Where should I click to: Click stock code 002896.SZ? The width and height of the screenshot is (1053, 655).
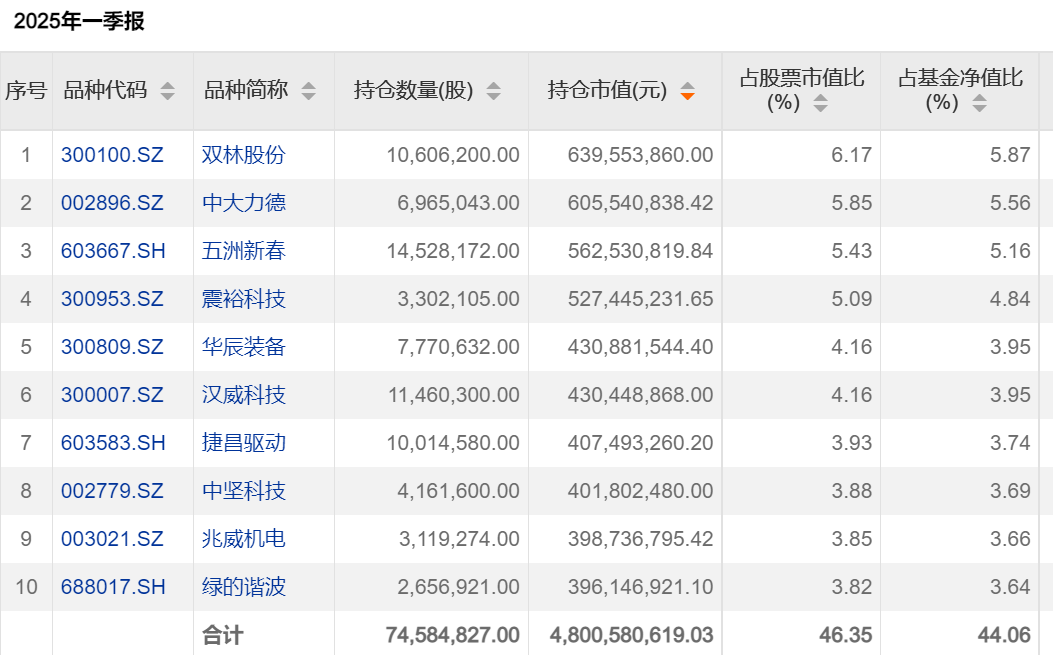pos(112,203)
